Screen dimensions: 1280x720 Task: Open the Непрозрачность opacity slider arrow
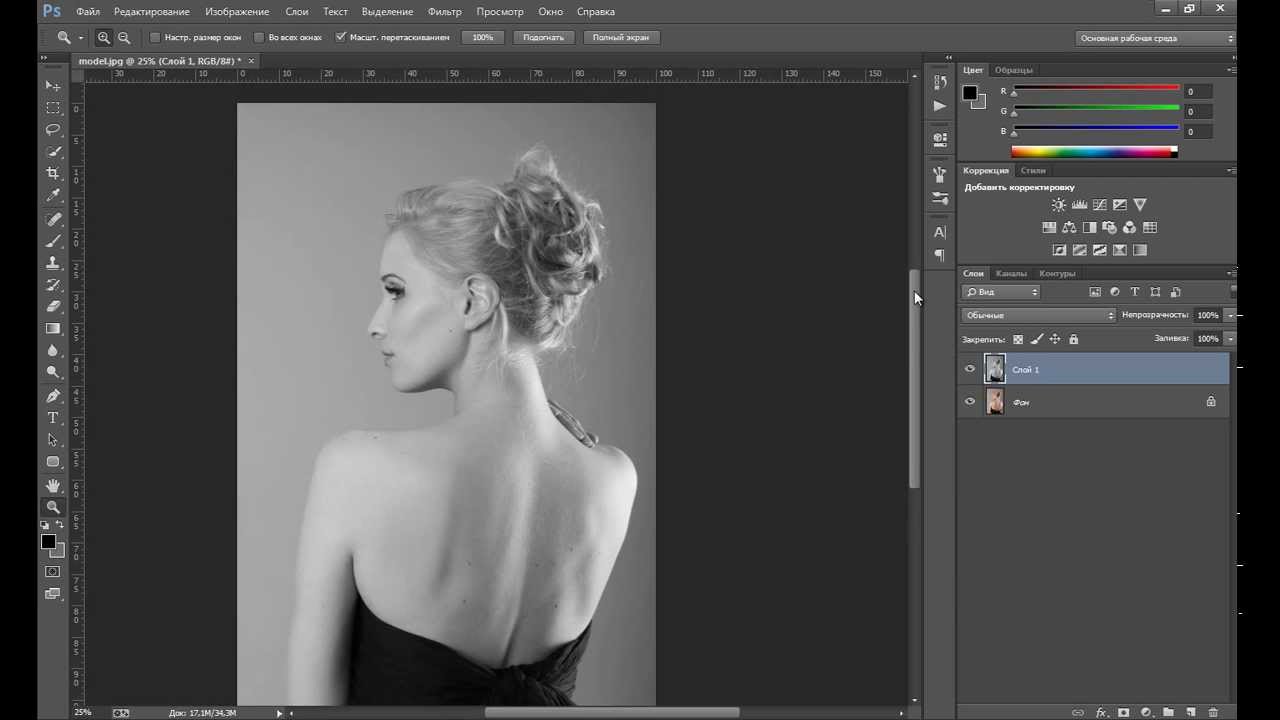[1230, 315]
